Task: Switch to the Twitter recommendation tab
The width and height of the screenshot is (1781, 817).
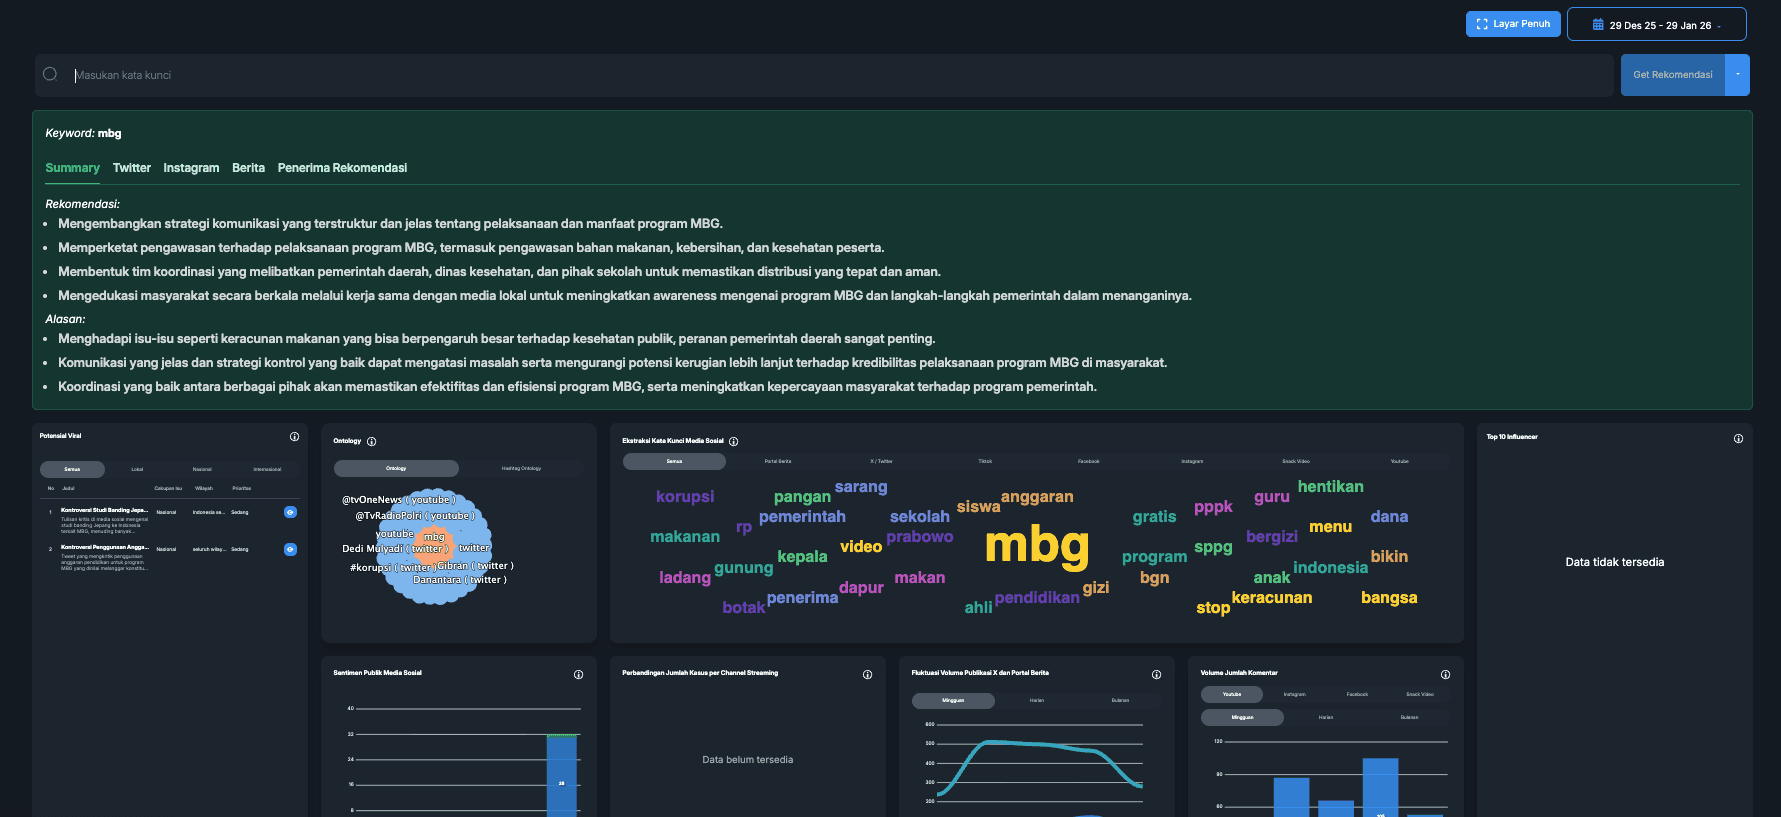Action: click(x=132, y=168)
